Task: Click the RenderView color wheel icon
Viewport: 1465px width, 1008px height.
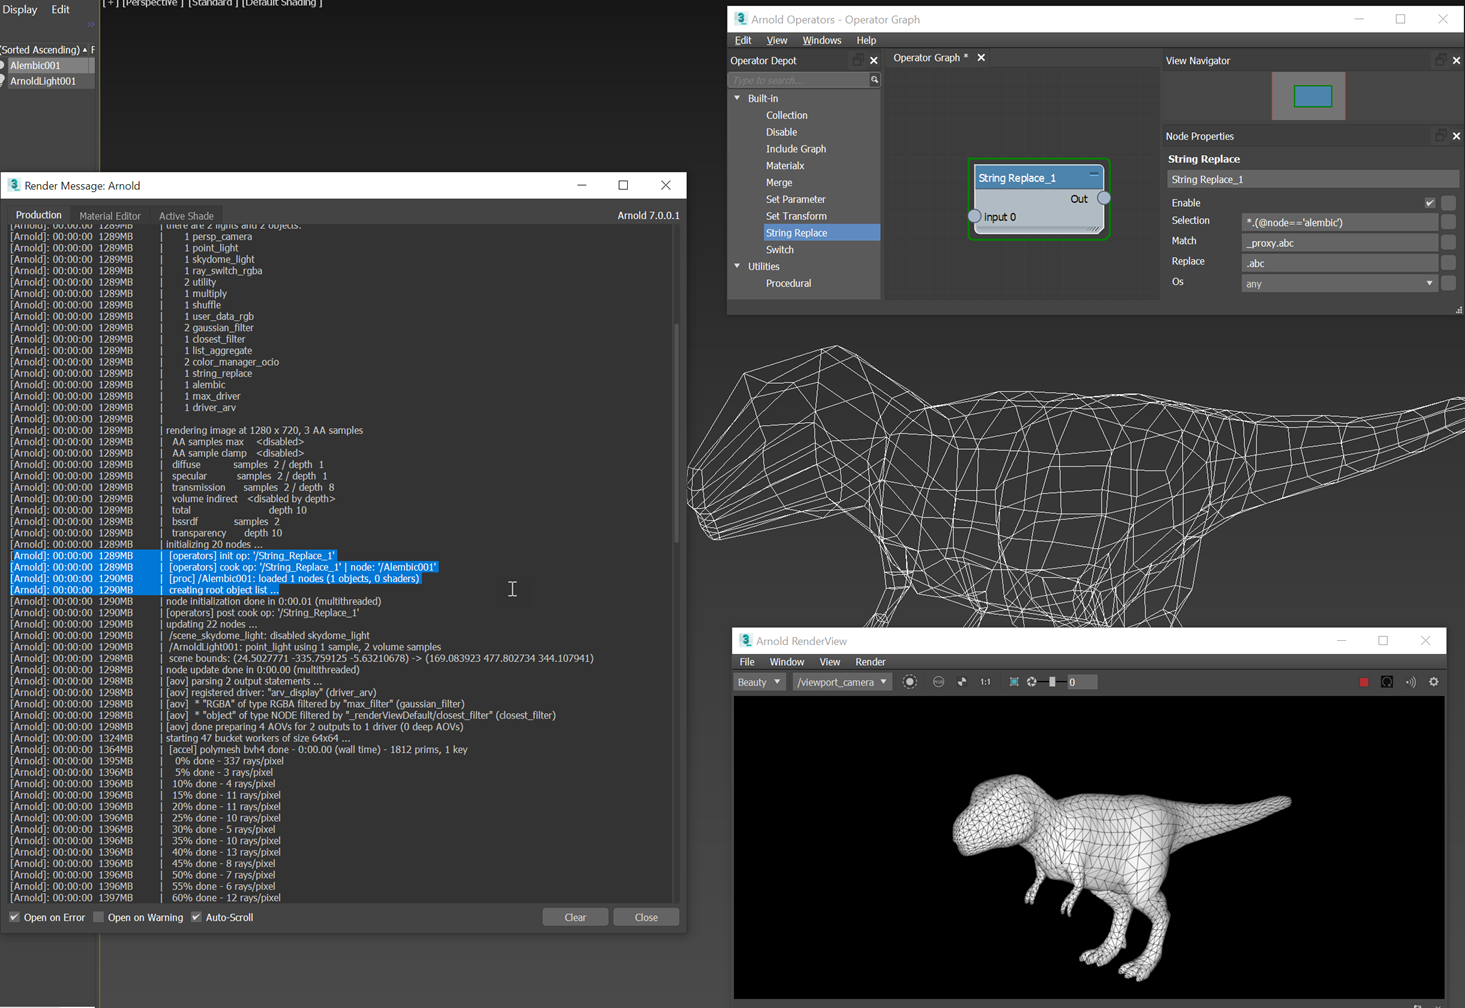Action: point(962,682)
